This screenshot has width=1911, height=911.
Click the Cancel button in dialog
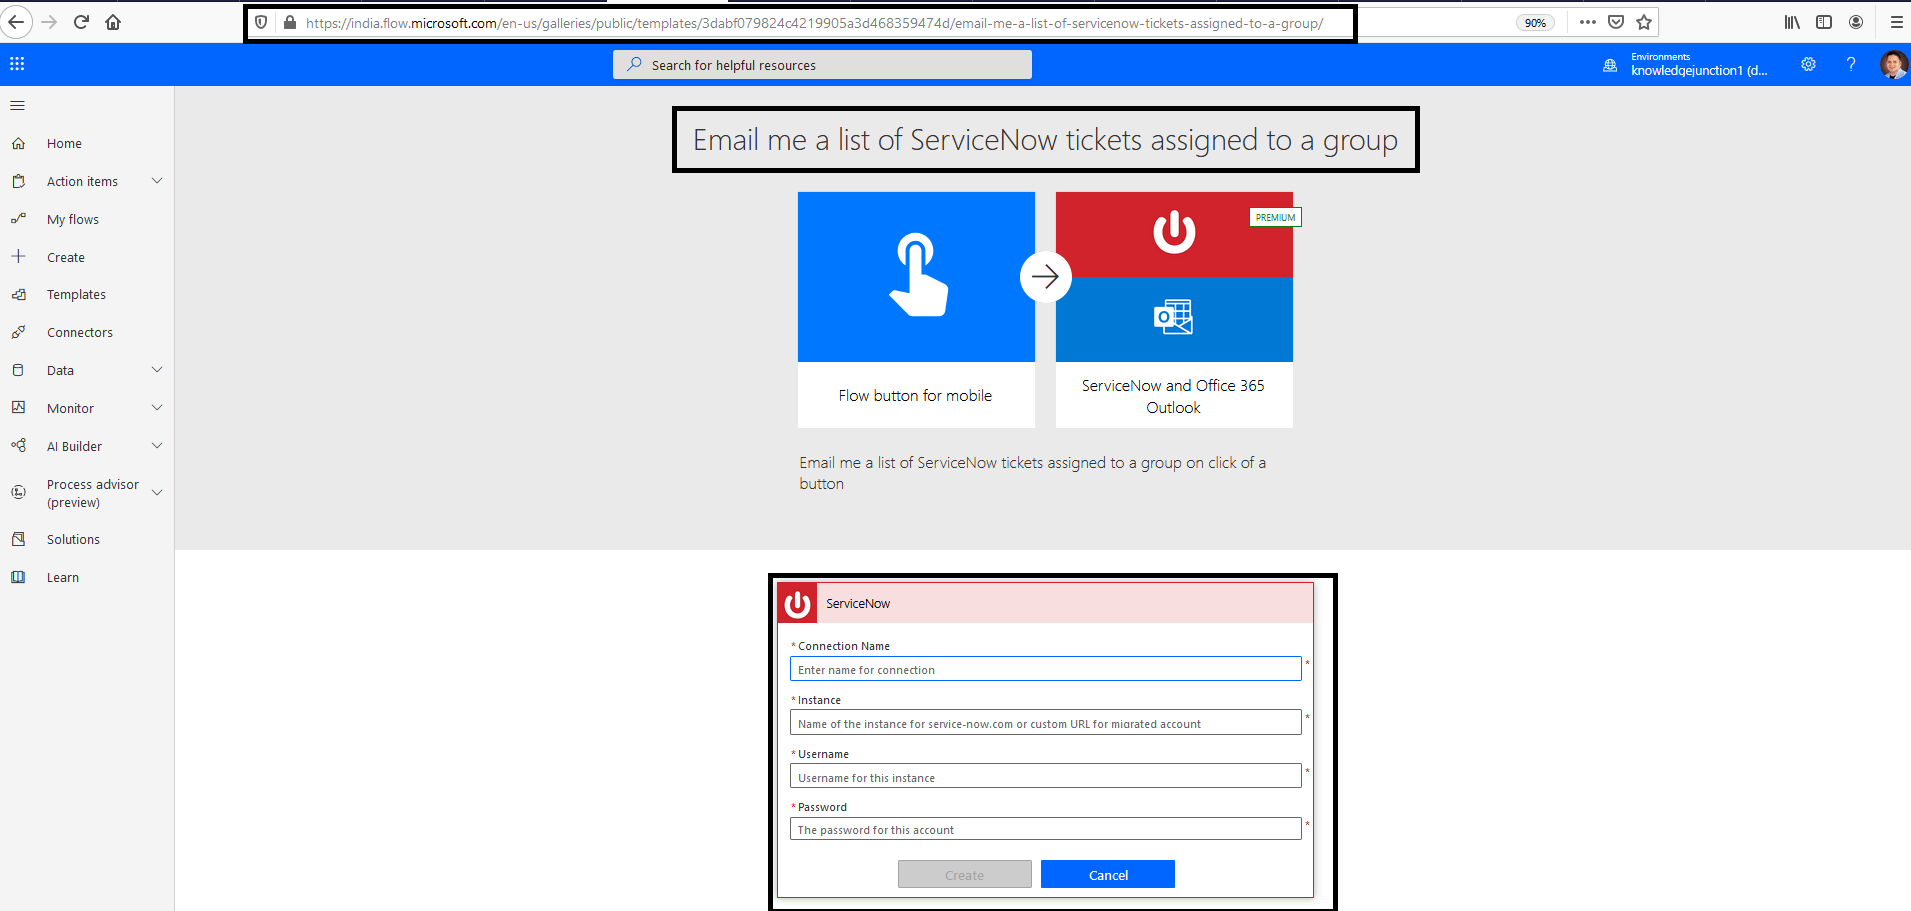pos(1107,873)
